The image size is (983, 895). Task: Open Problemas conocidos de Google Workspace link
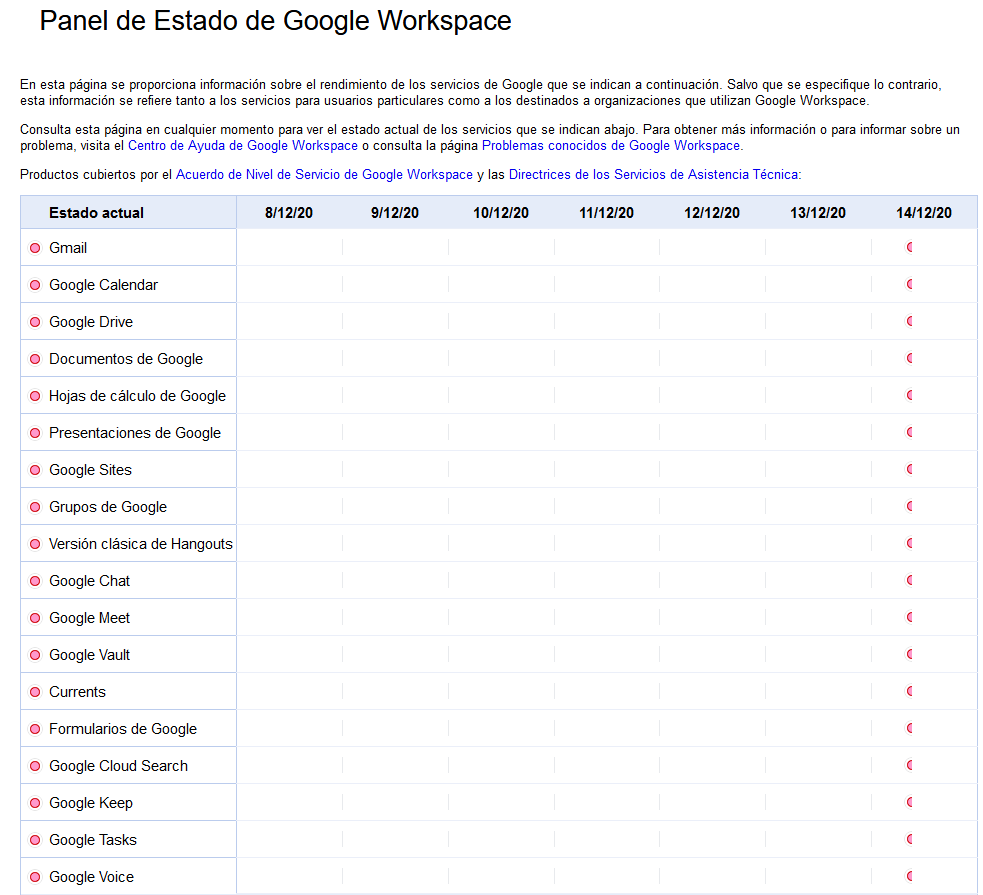[611, 145]
